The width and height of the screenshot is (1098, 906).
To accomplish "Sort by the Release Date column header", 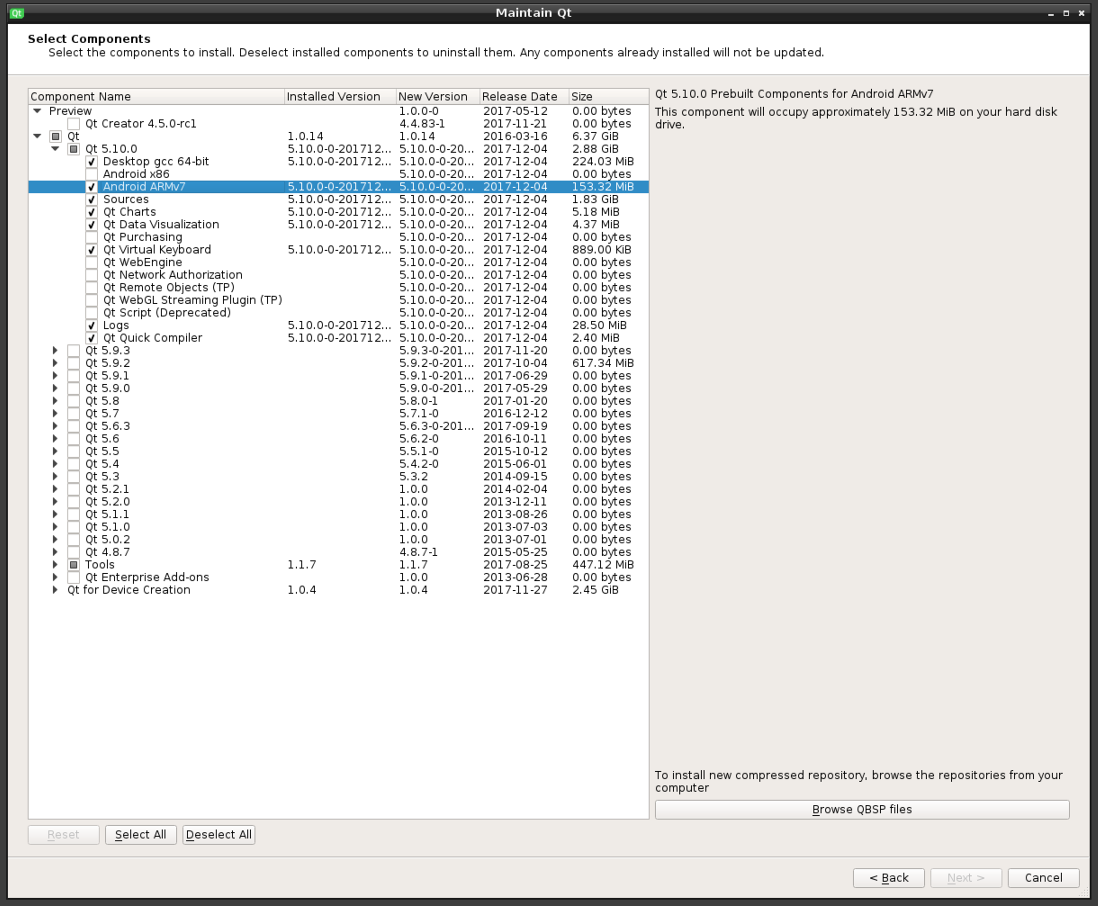I will [x=524, y=97].
